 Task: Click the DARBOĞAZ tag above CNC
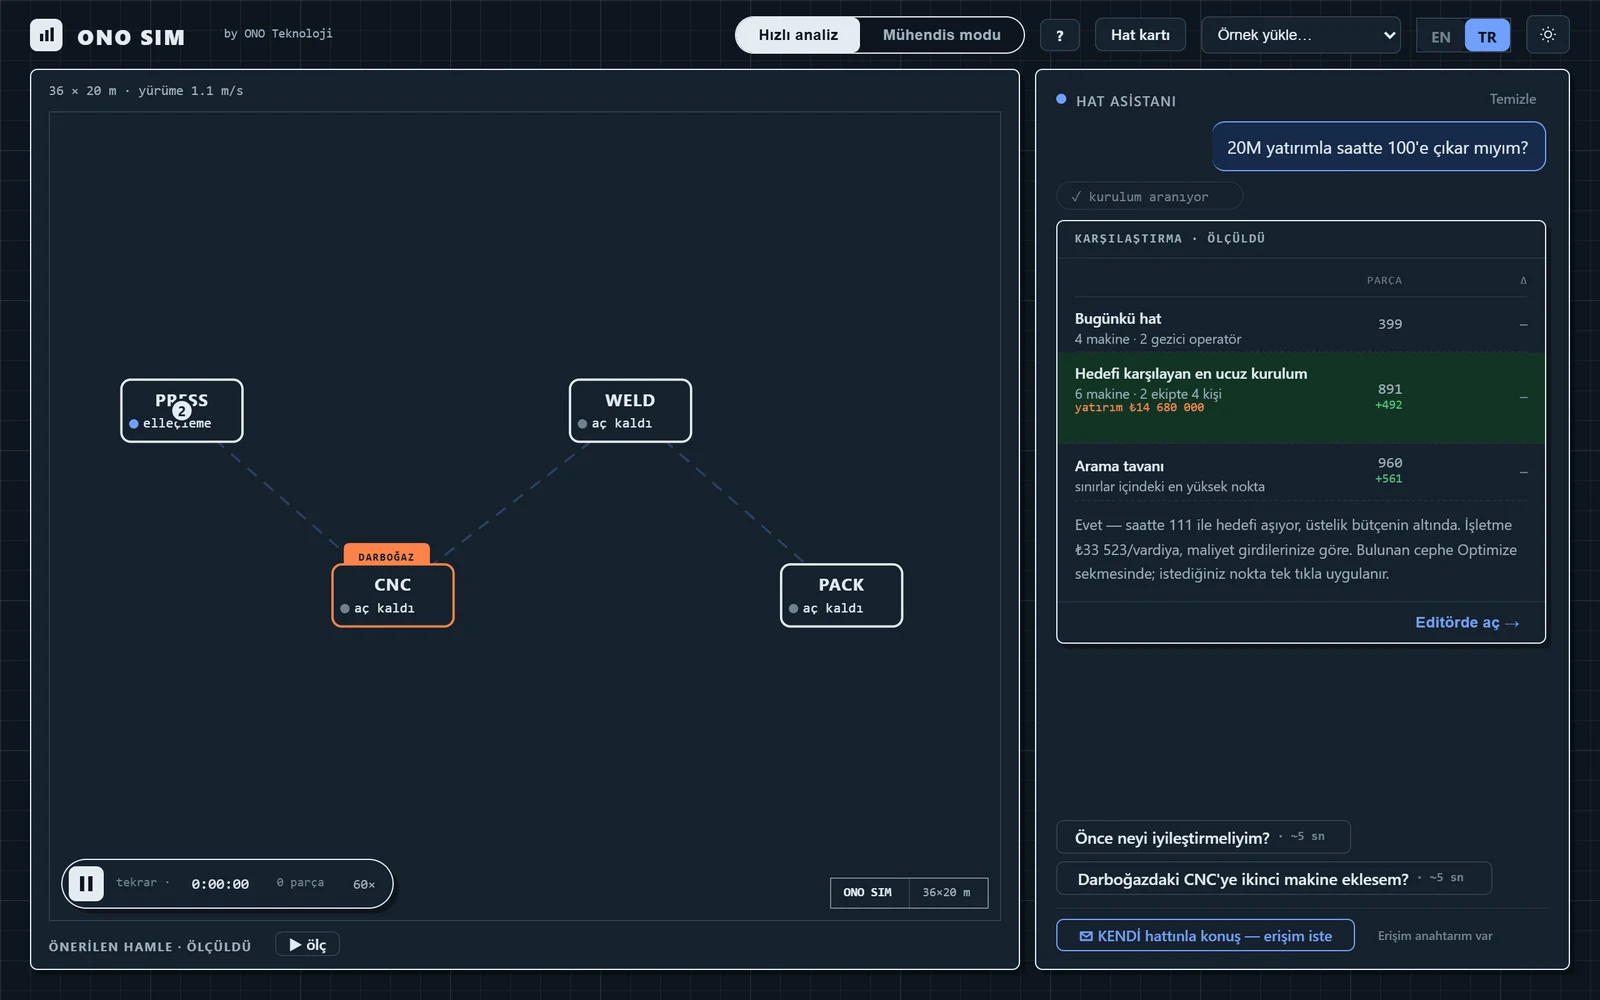tap(386, 555)
